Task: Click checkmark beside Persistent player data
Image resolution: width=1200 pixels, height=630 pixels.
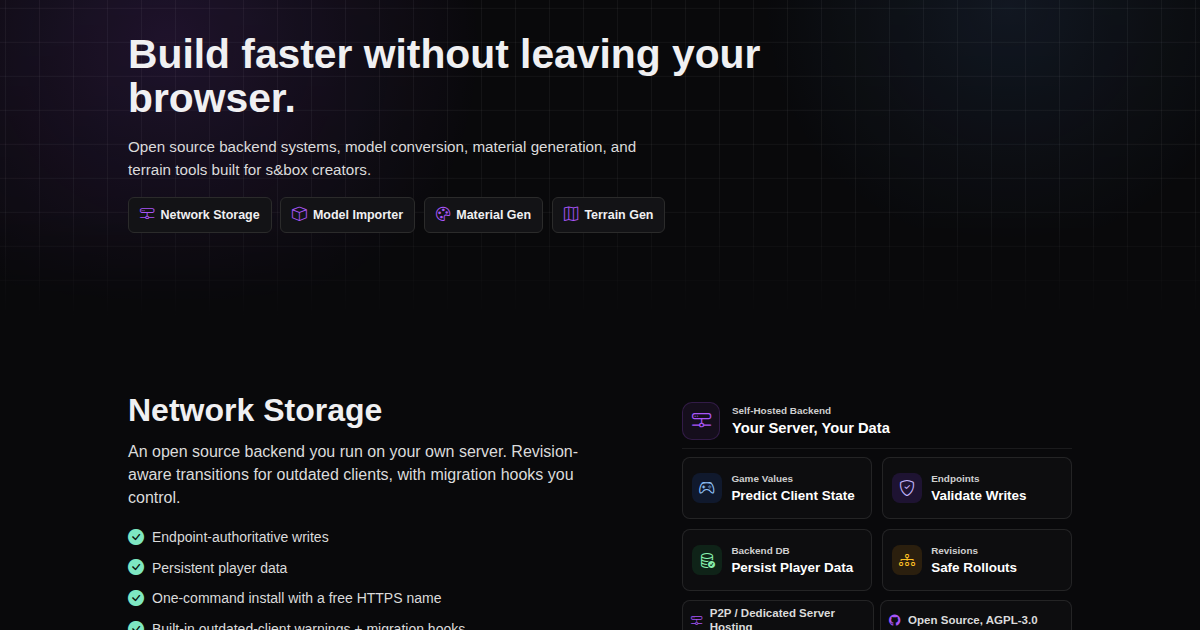Action: click(x=136, y=567)
